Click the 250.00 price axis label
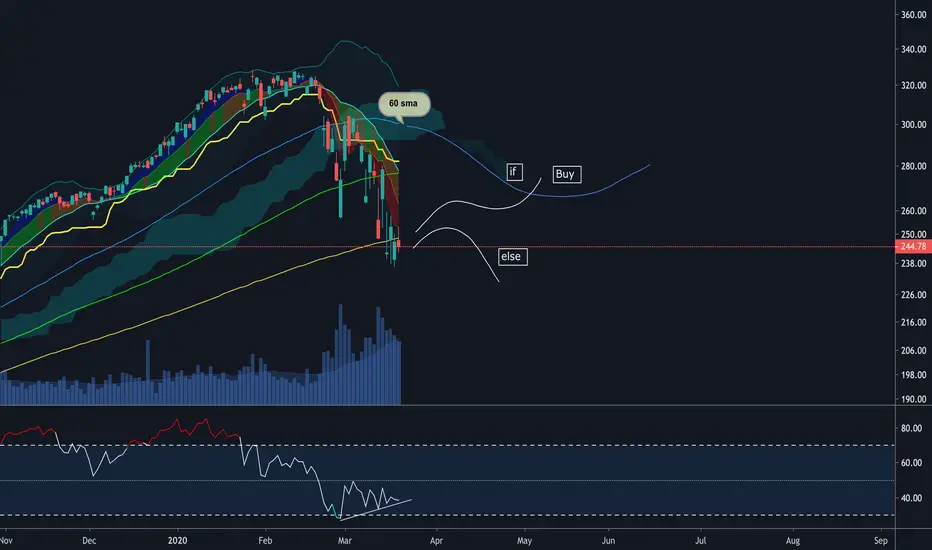The image size is (932, 550). coord(914,235)
